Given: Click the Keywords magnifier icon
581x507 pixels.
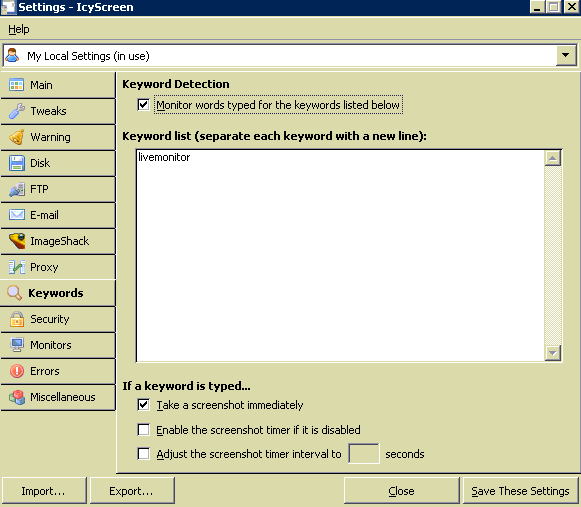Looking at the screenshot, I should 14,293.
